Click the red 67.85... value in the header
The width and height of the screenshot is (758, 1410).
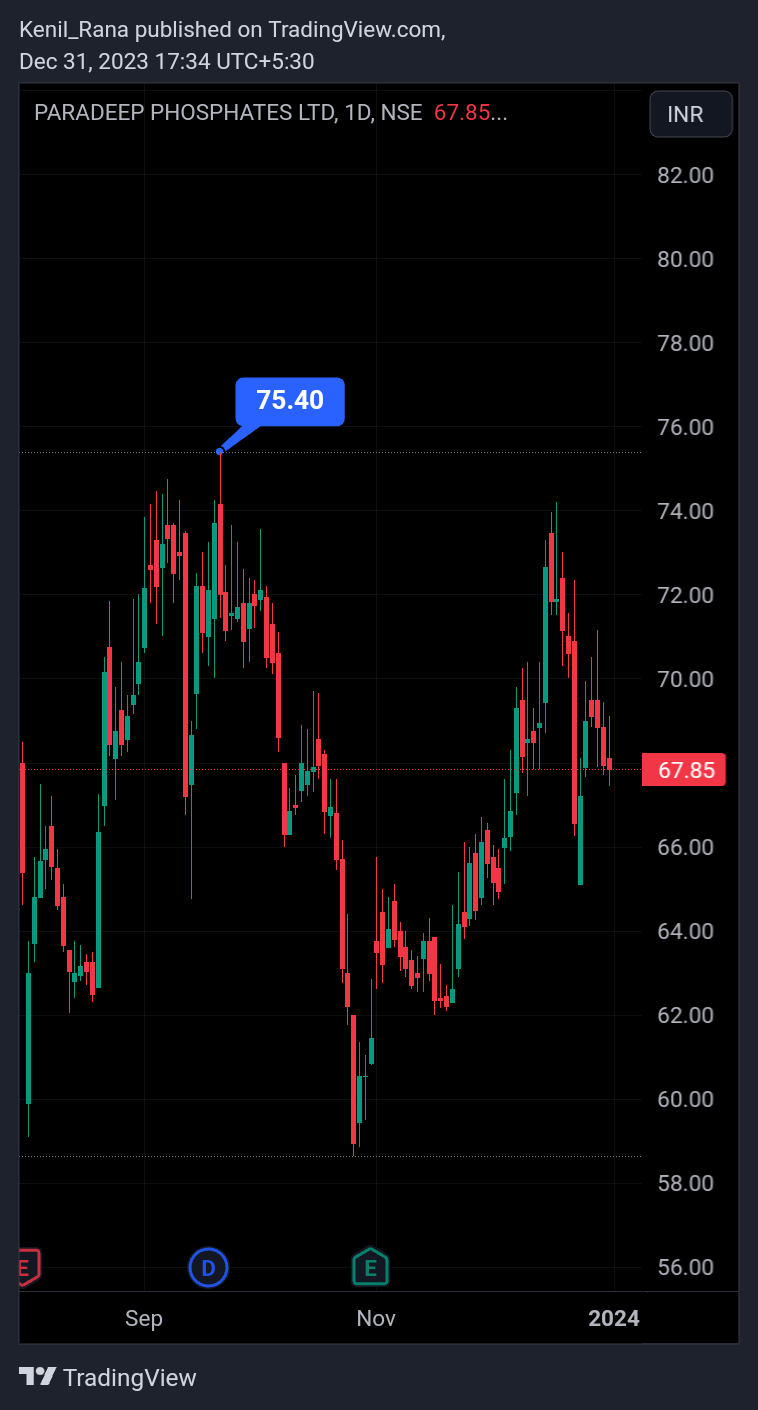[x=471, y=113]
